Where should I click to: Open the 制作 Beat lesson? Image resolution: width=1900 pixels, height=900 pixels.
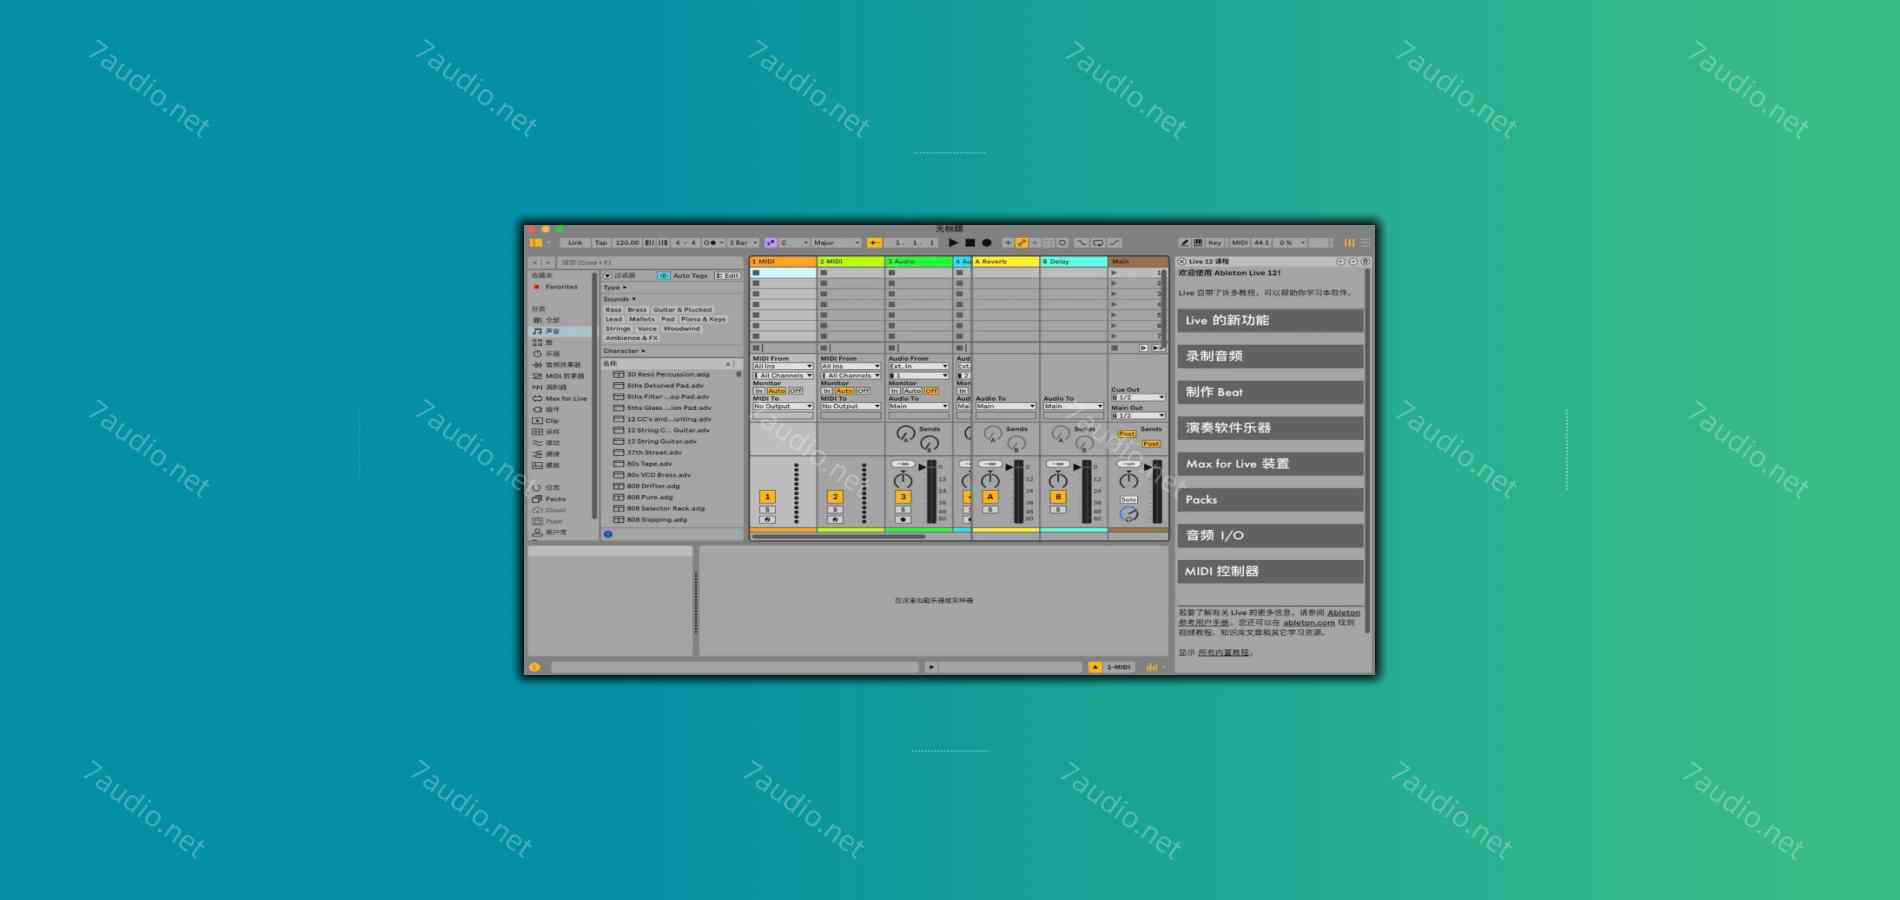pyautogui.click(x=1270, y=392)
